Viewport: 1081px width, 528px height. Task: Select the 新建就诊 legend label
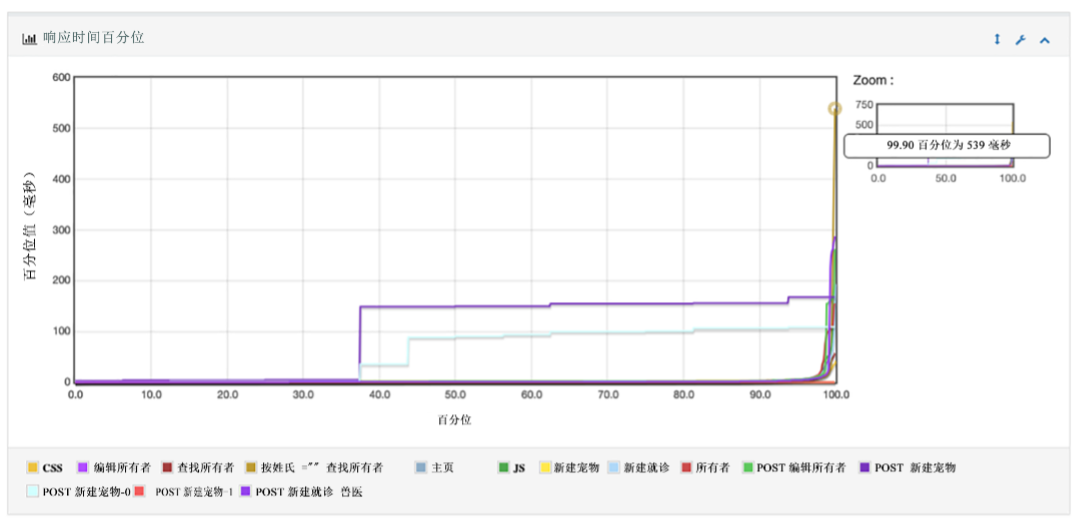[x=646, y=467]
